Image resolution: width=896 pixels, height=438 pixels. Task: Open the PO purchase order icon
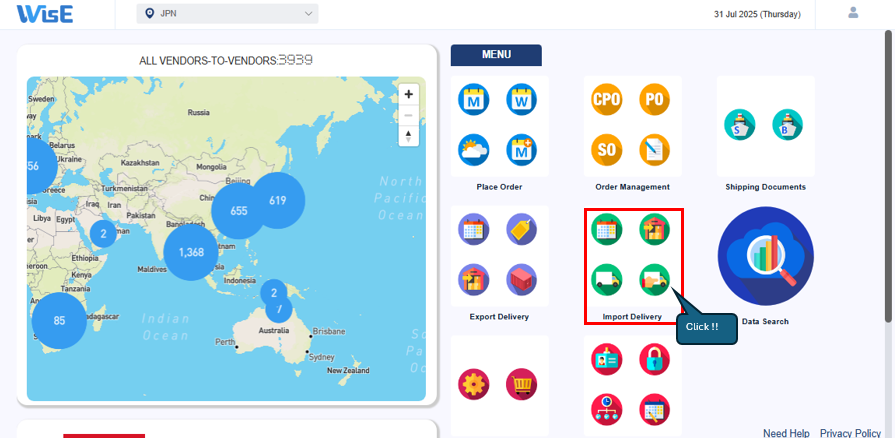(655, 99)
